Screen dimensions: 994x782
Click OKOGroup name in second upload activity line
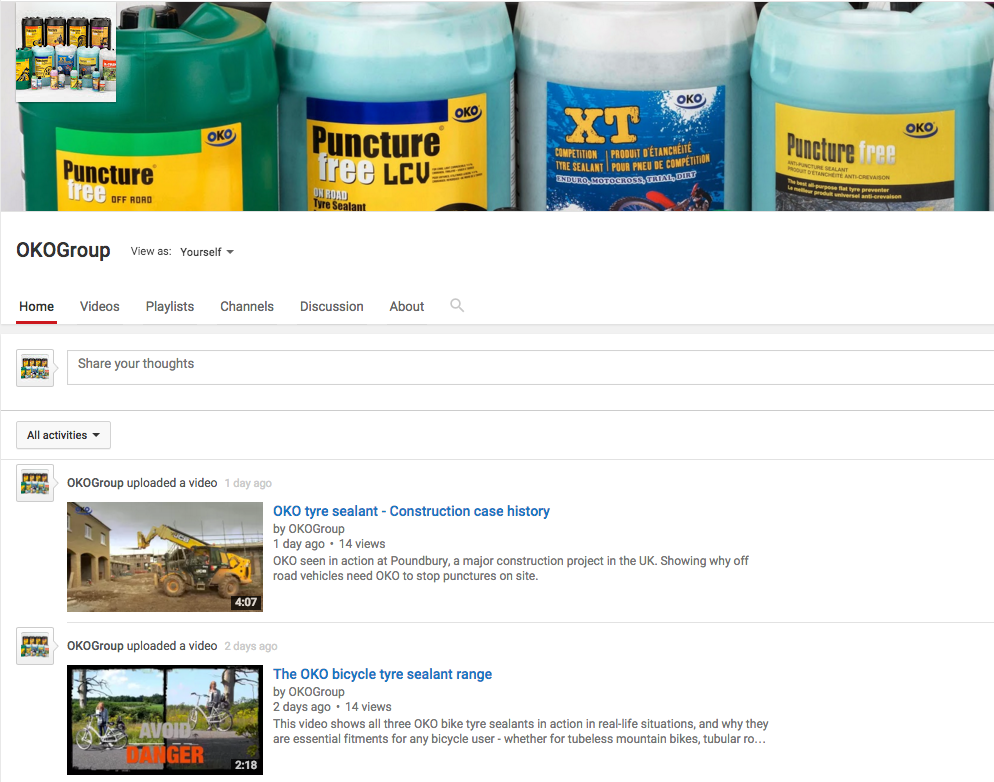95,646
